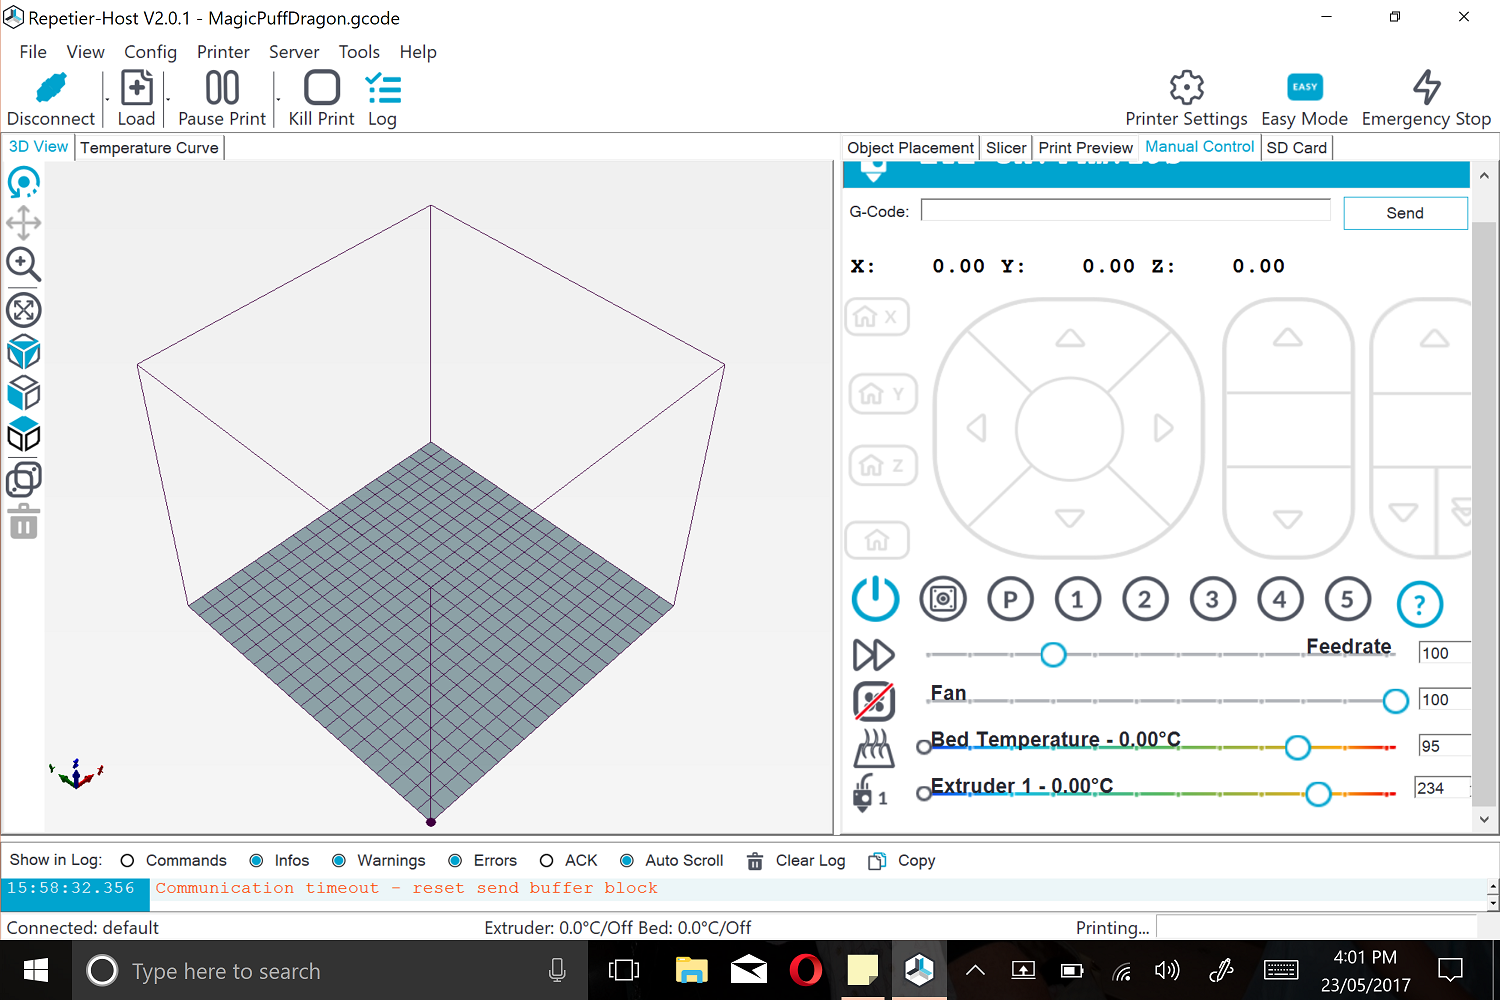Screen dimensions: 1500x1000
Task: Click the Kill Print toolbar icon
Action: [x=321, y=88]
